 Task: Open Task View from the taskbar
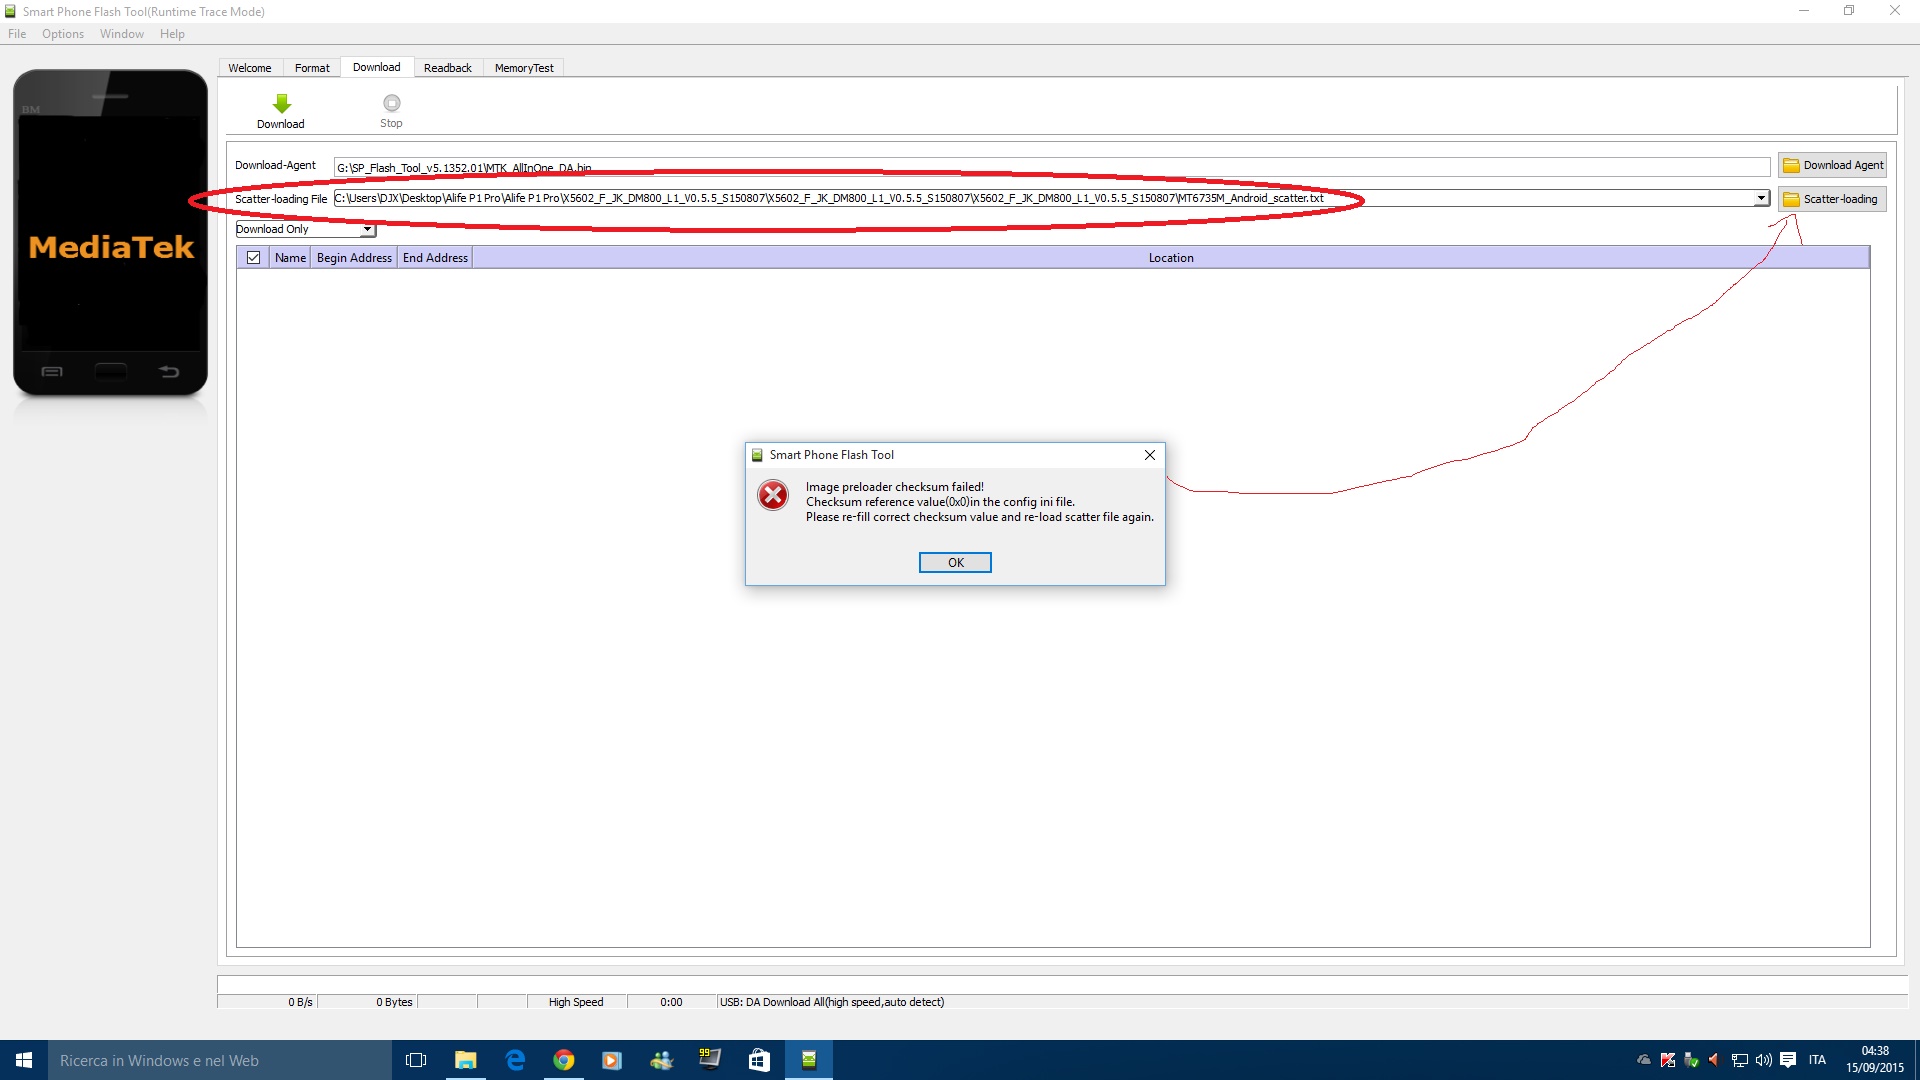[x=416, y=1060]
